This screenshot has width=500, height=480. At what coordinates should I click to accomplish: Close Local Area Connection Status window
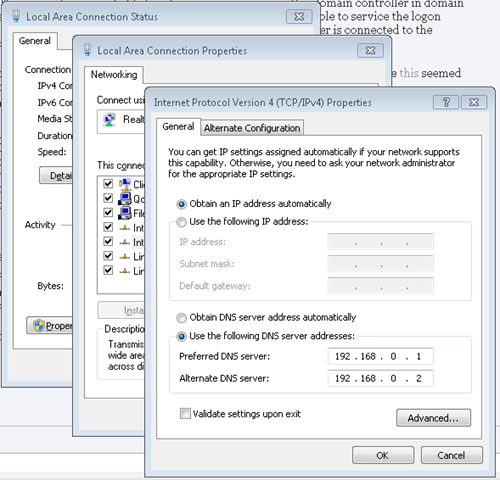299,17
